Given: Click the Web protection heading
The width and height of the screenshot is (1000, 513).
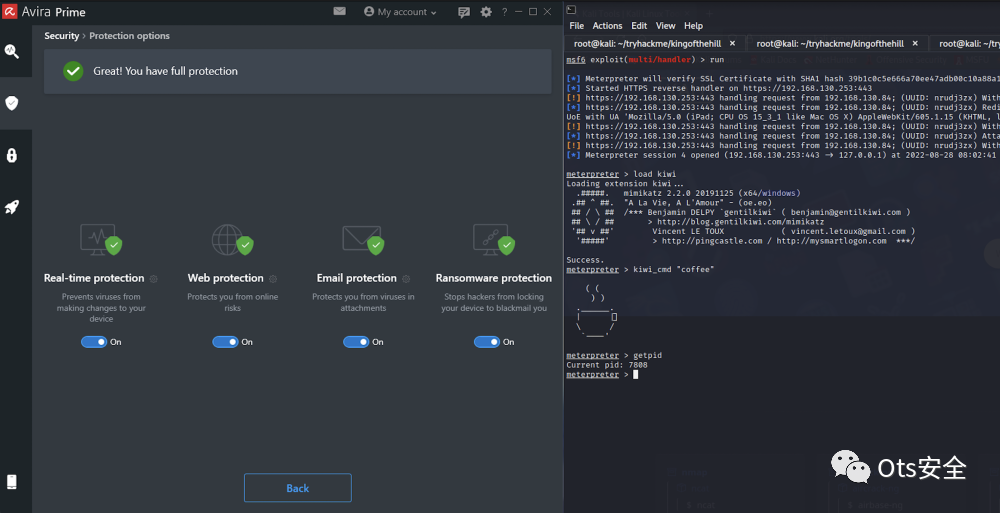Looking at the screenshot, I should (x=225, y=278).
